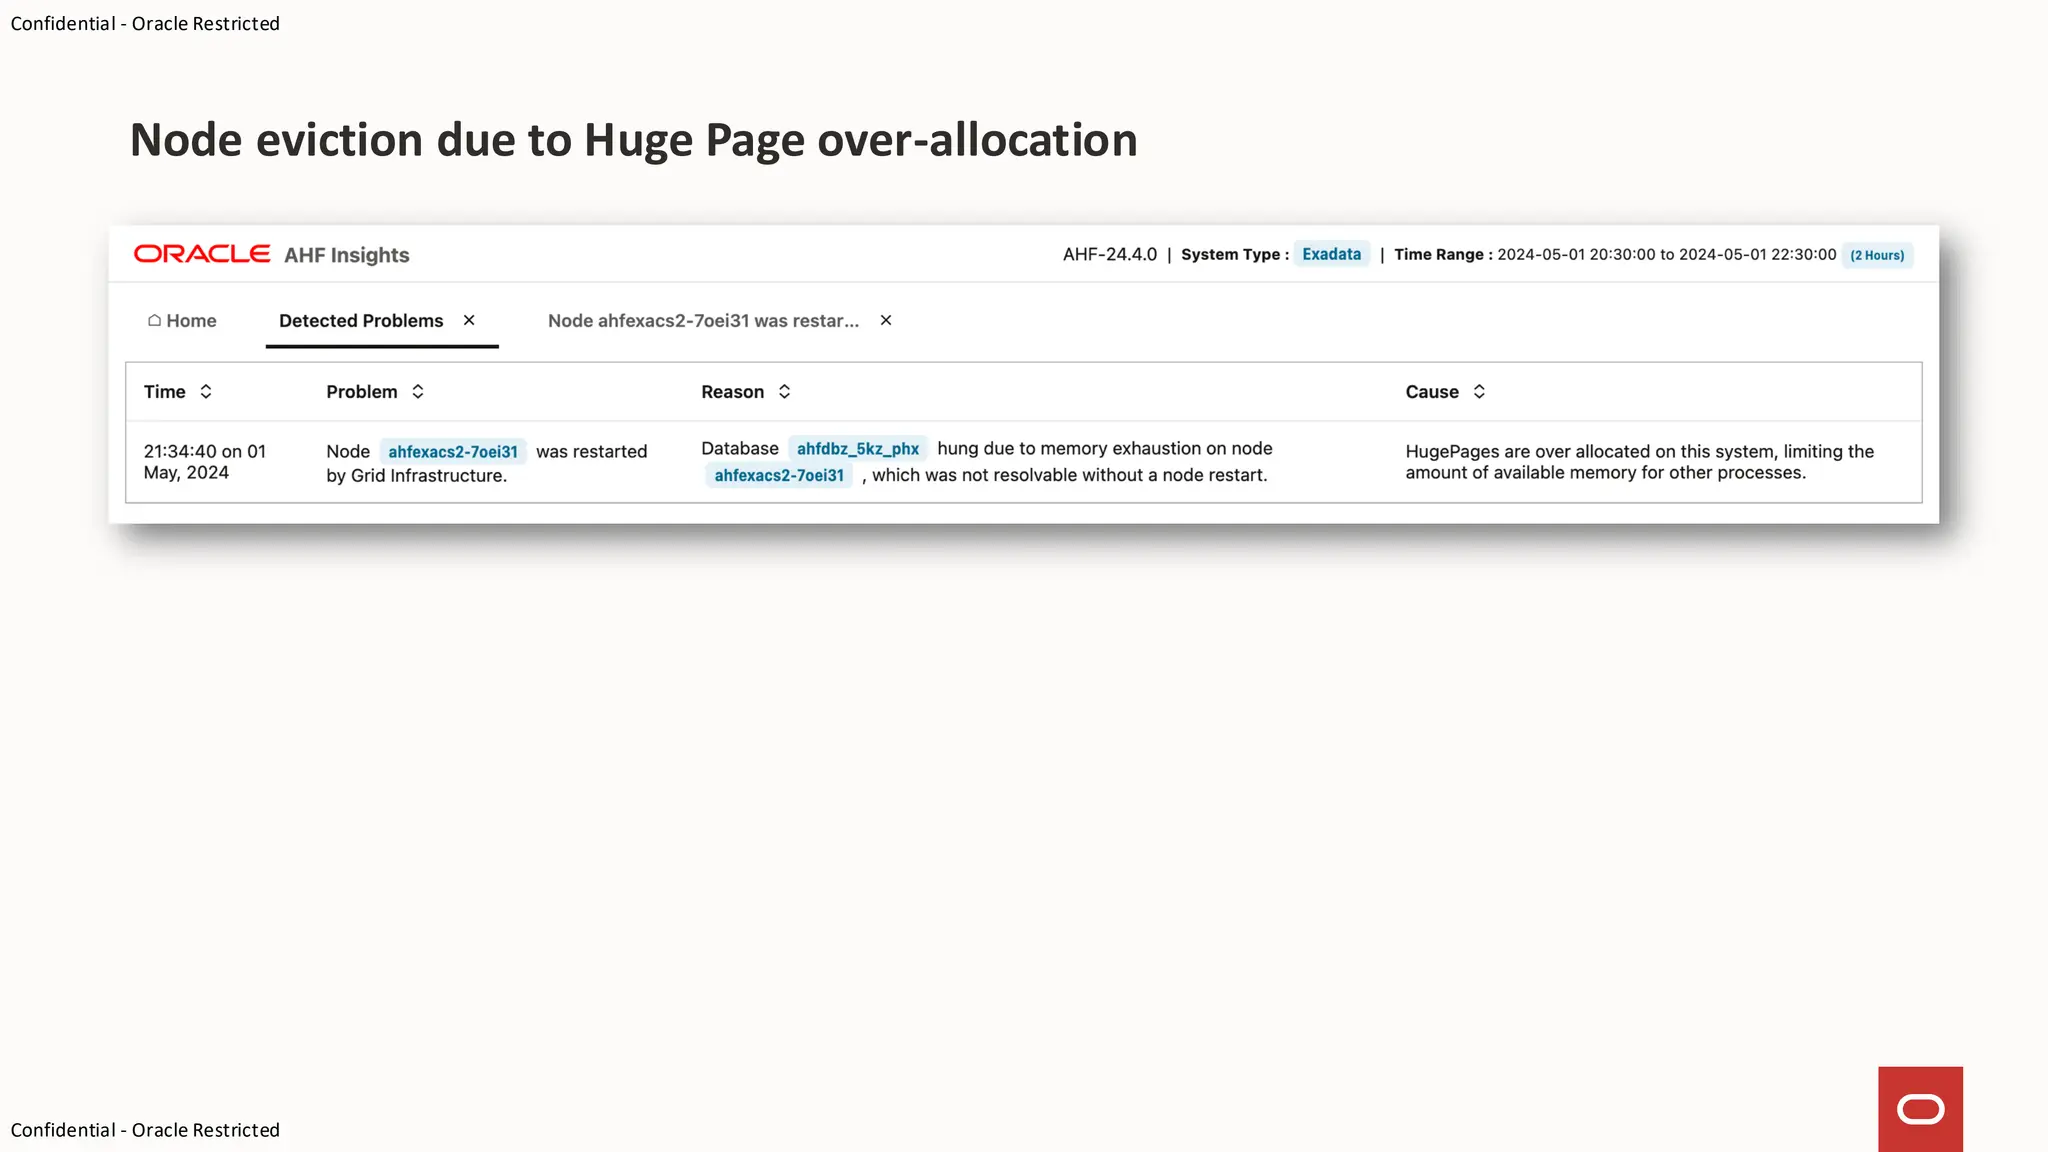Click the Reason column header label
Screen dimensions: 2048x1152
(x=732, y=392)
